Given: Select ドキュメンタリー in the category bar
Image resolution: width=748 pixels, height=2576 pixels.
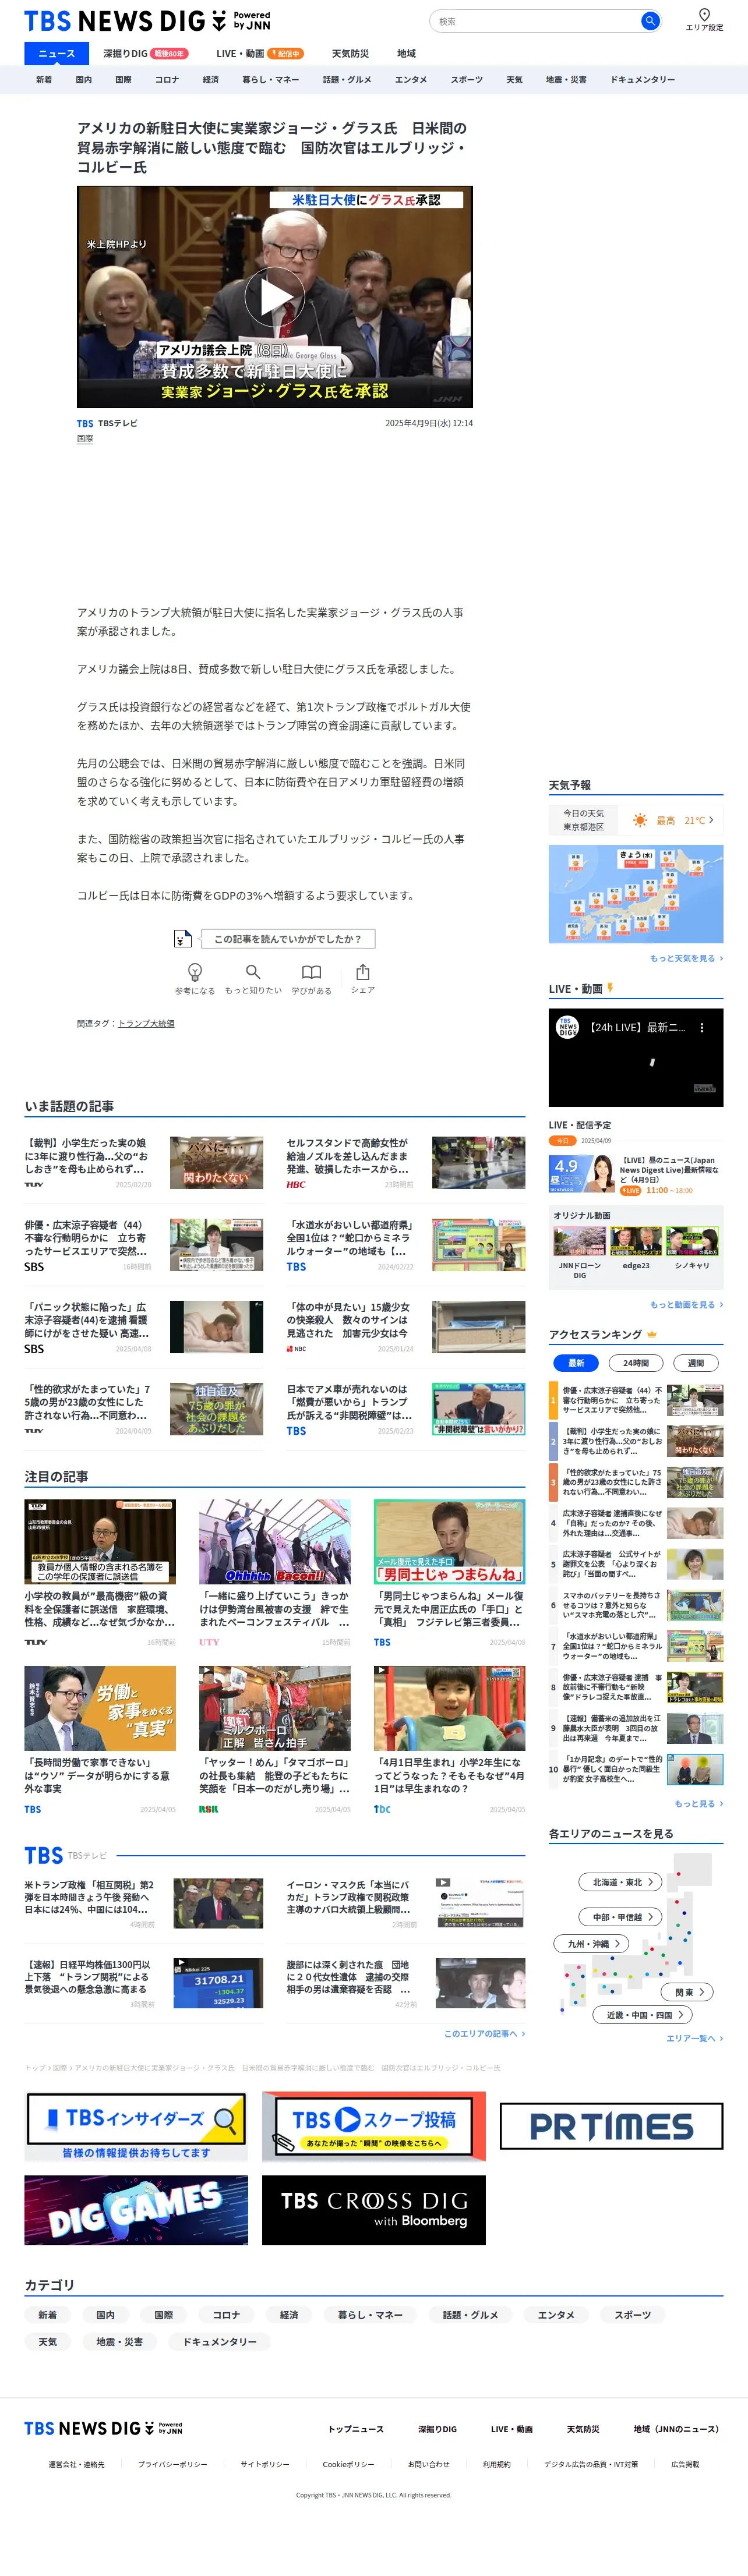Looking at the screenshot, I should click(642, 80).
